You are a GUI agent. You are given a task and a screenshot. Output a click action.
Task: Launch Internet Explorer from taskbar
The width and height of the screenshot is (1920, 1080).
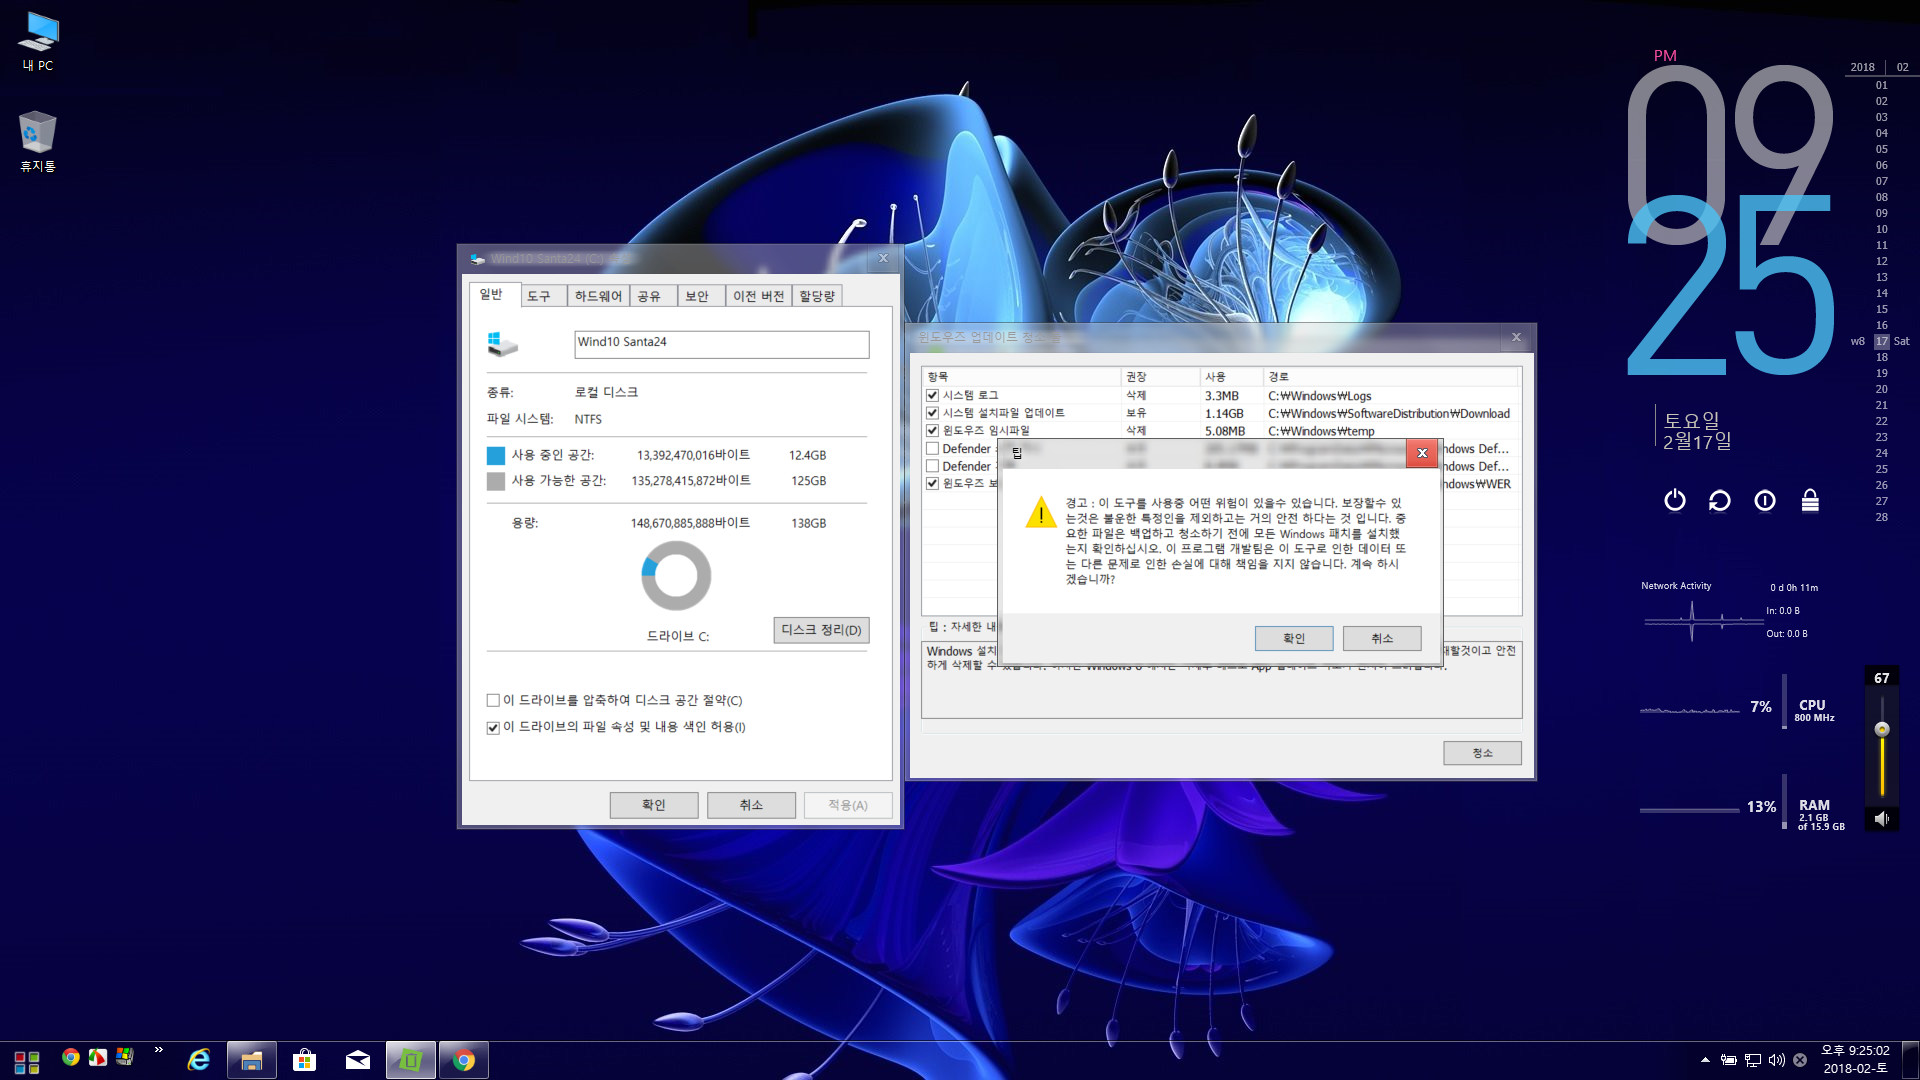pyautogui.click(x=199, y=1060)
